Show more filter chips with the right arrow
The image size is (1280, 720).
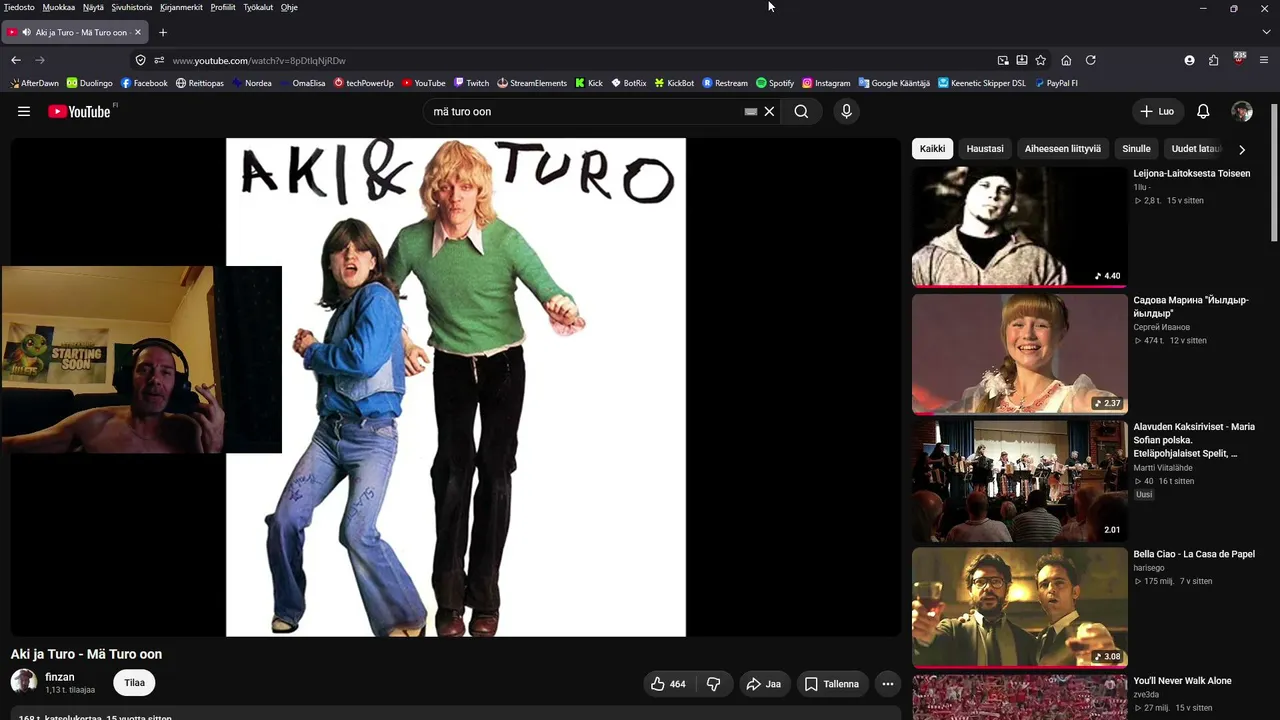[x=1242, y=149]
